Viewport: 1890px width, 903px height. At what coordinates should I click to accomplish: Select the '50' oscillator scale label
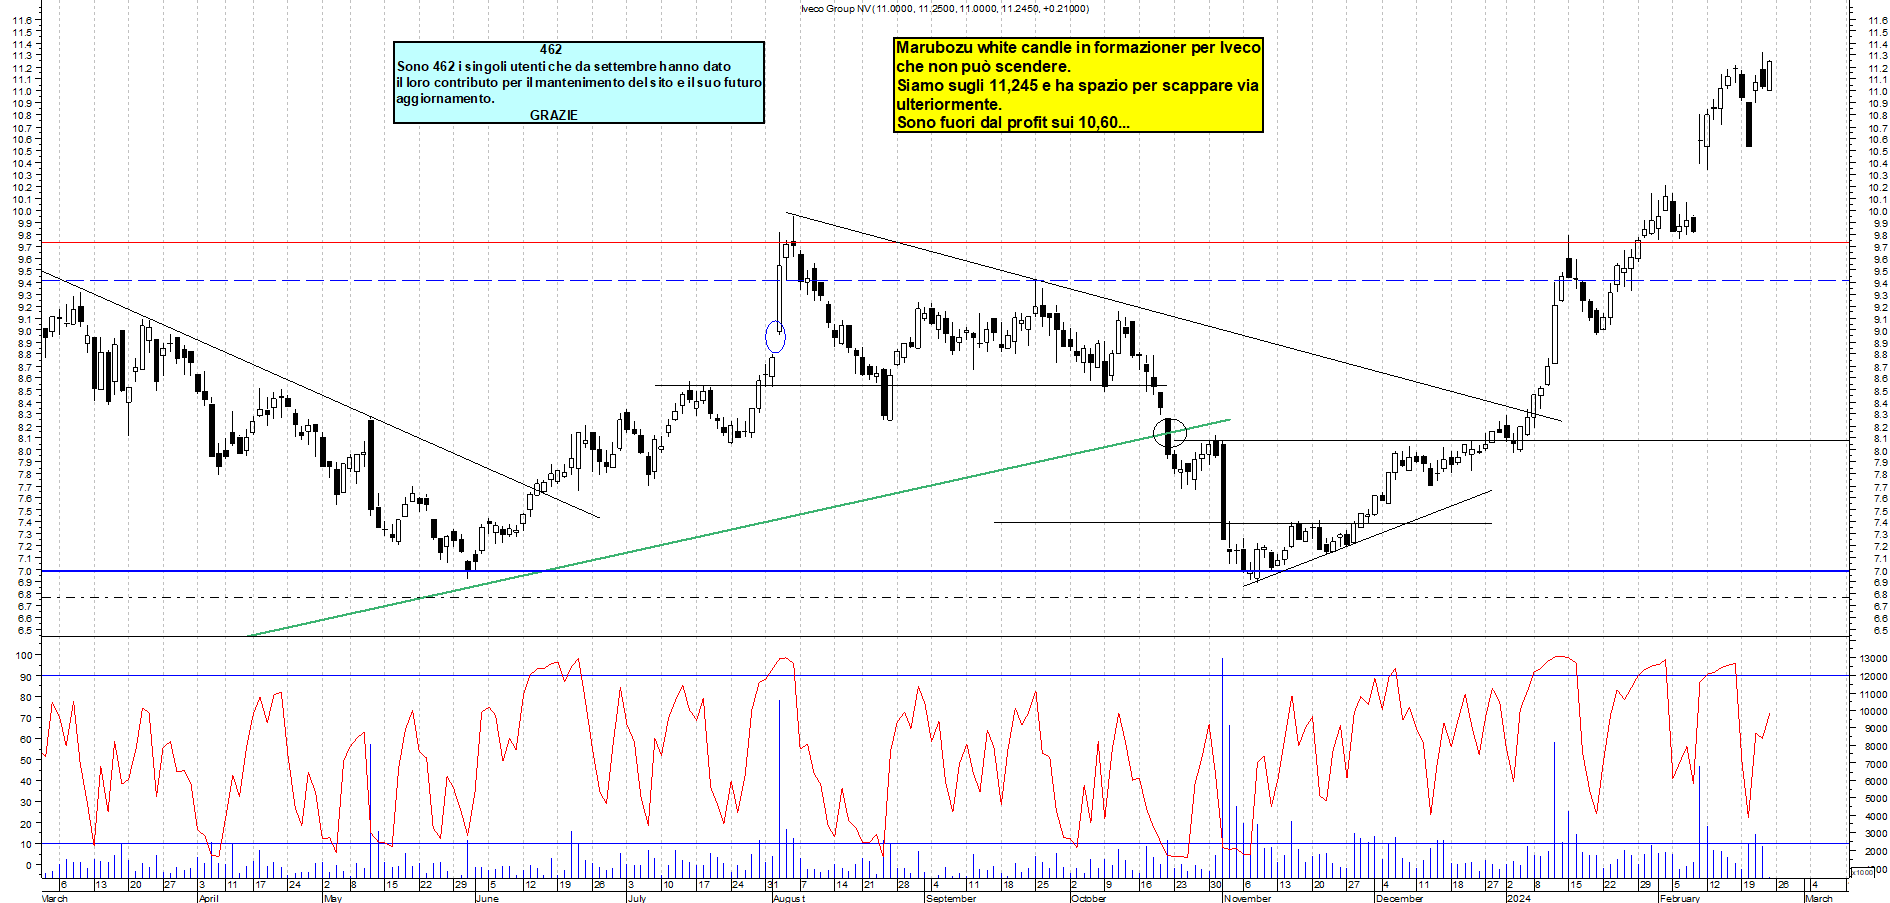pos(25,761)
